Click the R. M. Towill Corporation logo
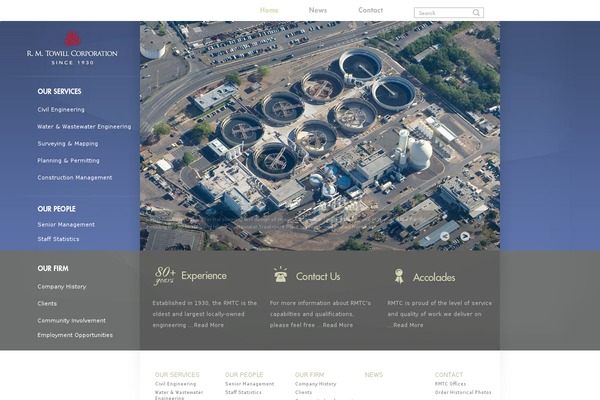 (72, 48)
